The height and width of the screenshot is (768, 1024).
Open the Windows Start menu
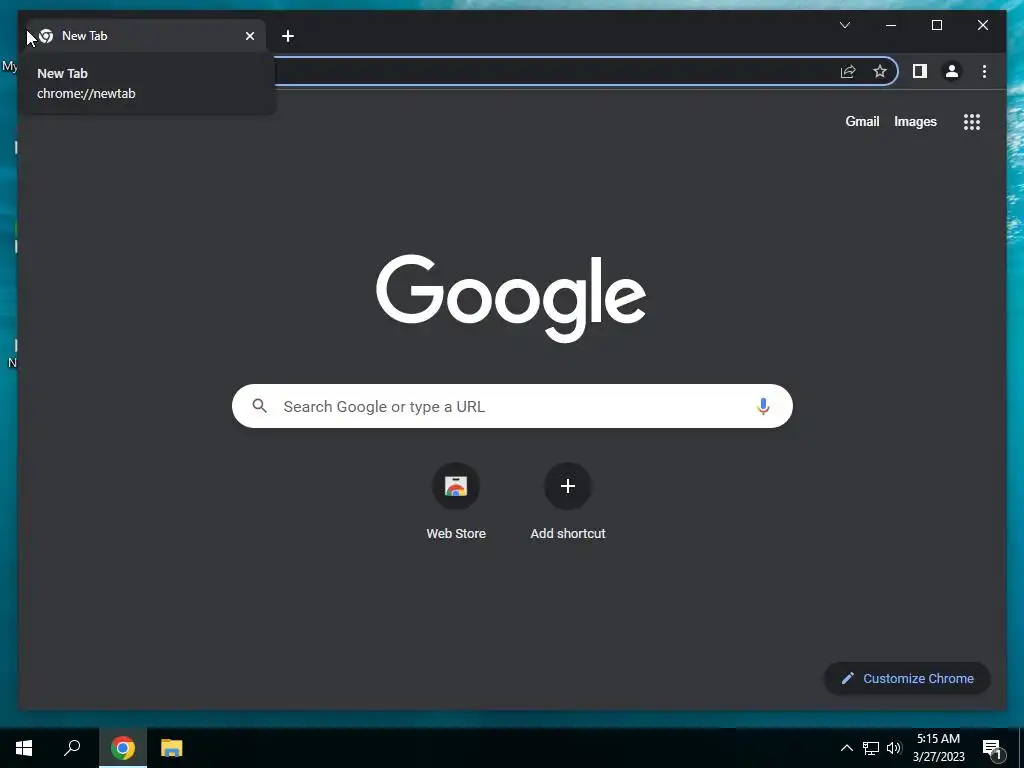24,748
